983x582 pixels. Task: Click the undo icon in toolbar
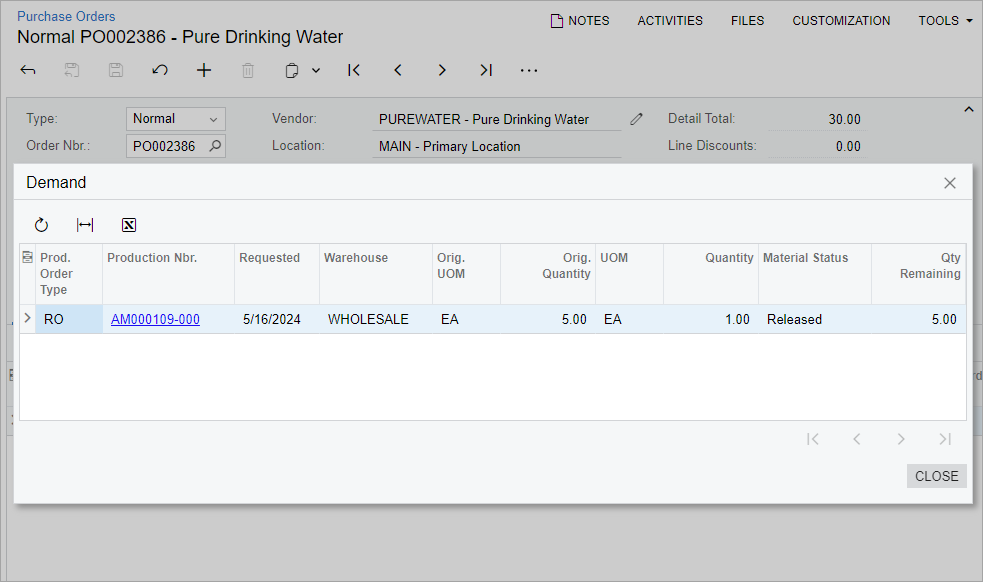pos(160,70)
